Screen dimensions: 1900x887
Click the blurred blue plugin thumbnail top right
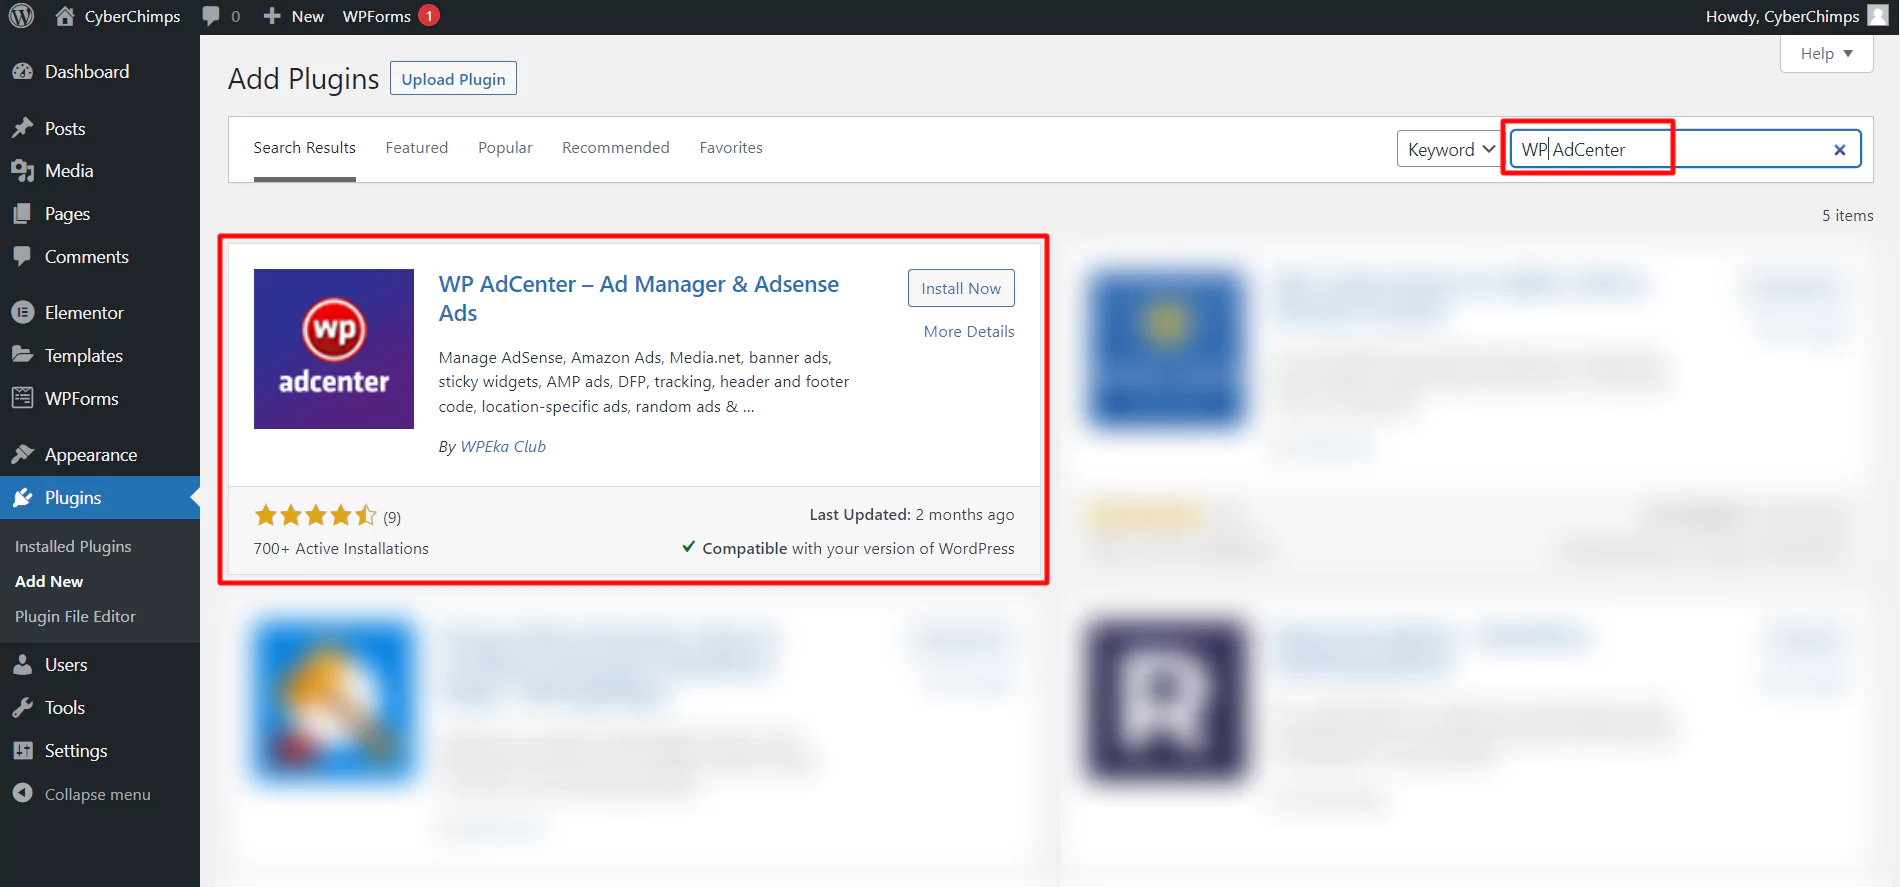tap(1166, 349)
